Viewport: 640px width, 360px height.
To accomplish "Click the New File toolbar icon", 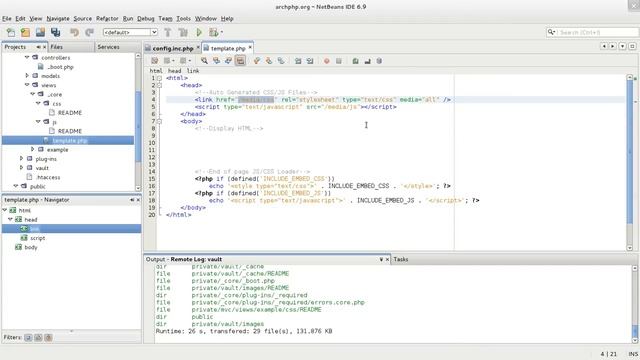I will [x=11, y=32].
